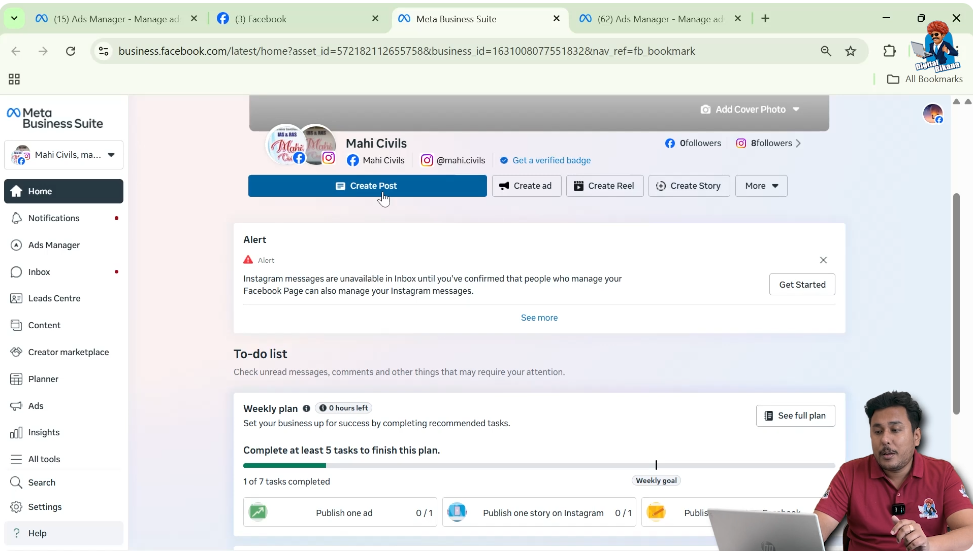
Task: Open Publish one story on Instagram task
Action: point(539,512)
